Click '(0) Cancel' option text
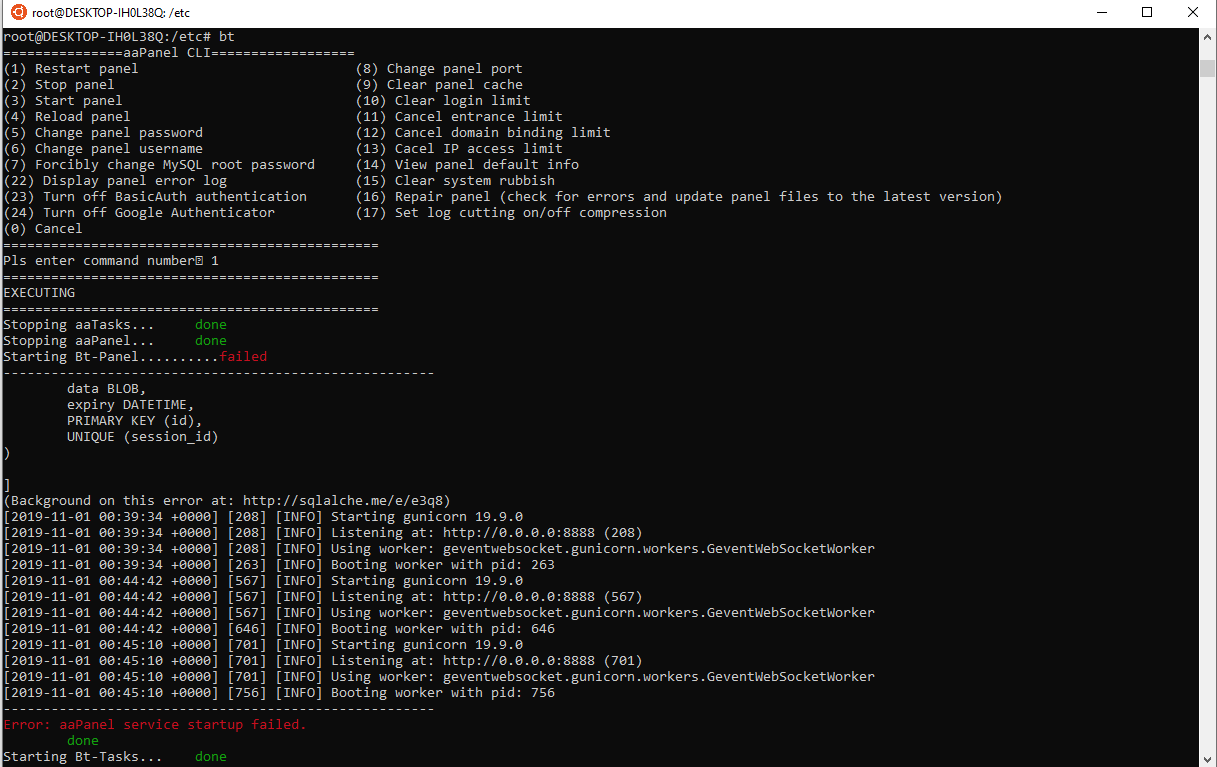The image size is (1217, 767). point(43,229)
